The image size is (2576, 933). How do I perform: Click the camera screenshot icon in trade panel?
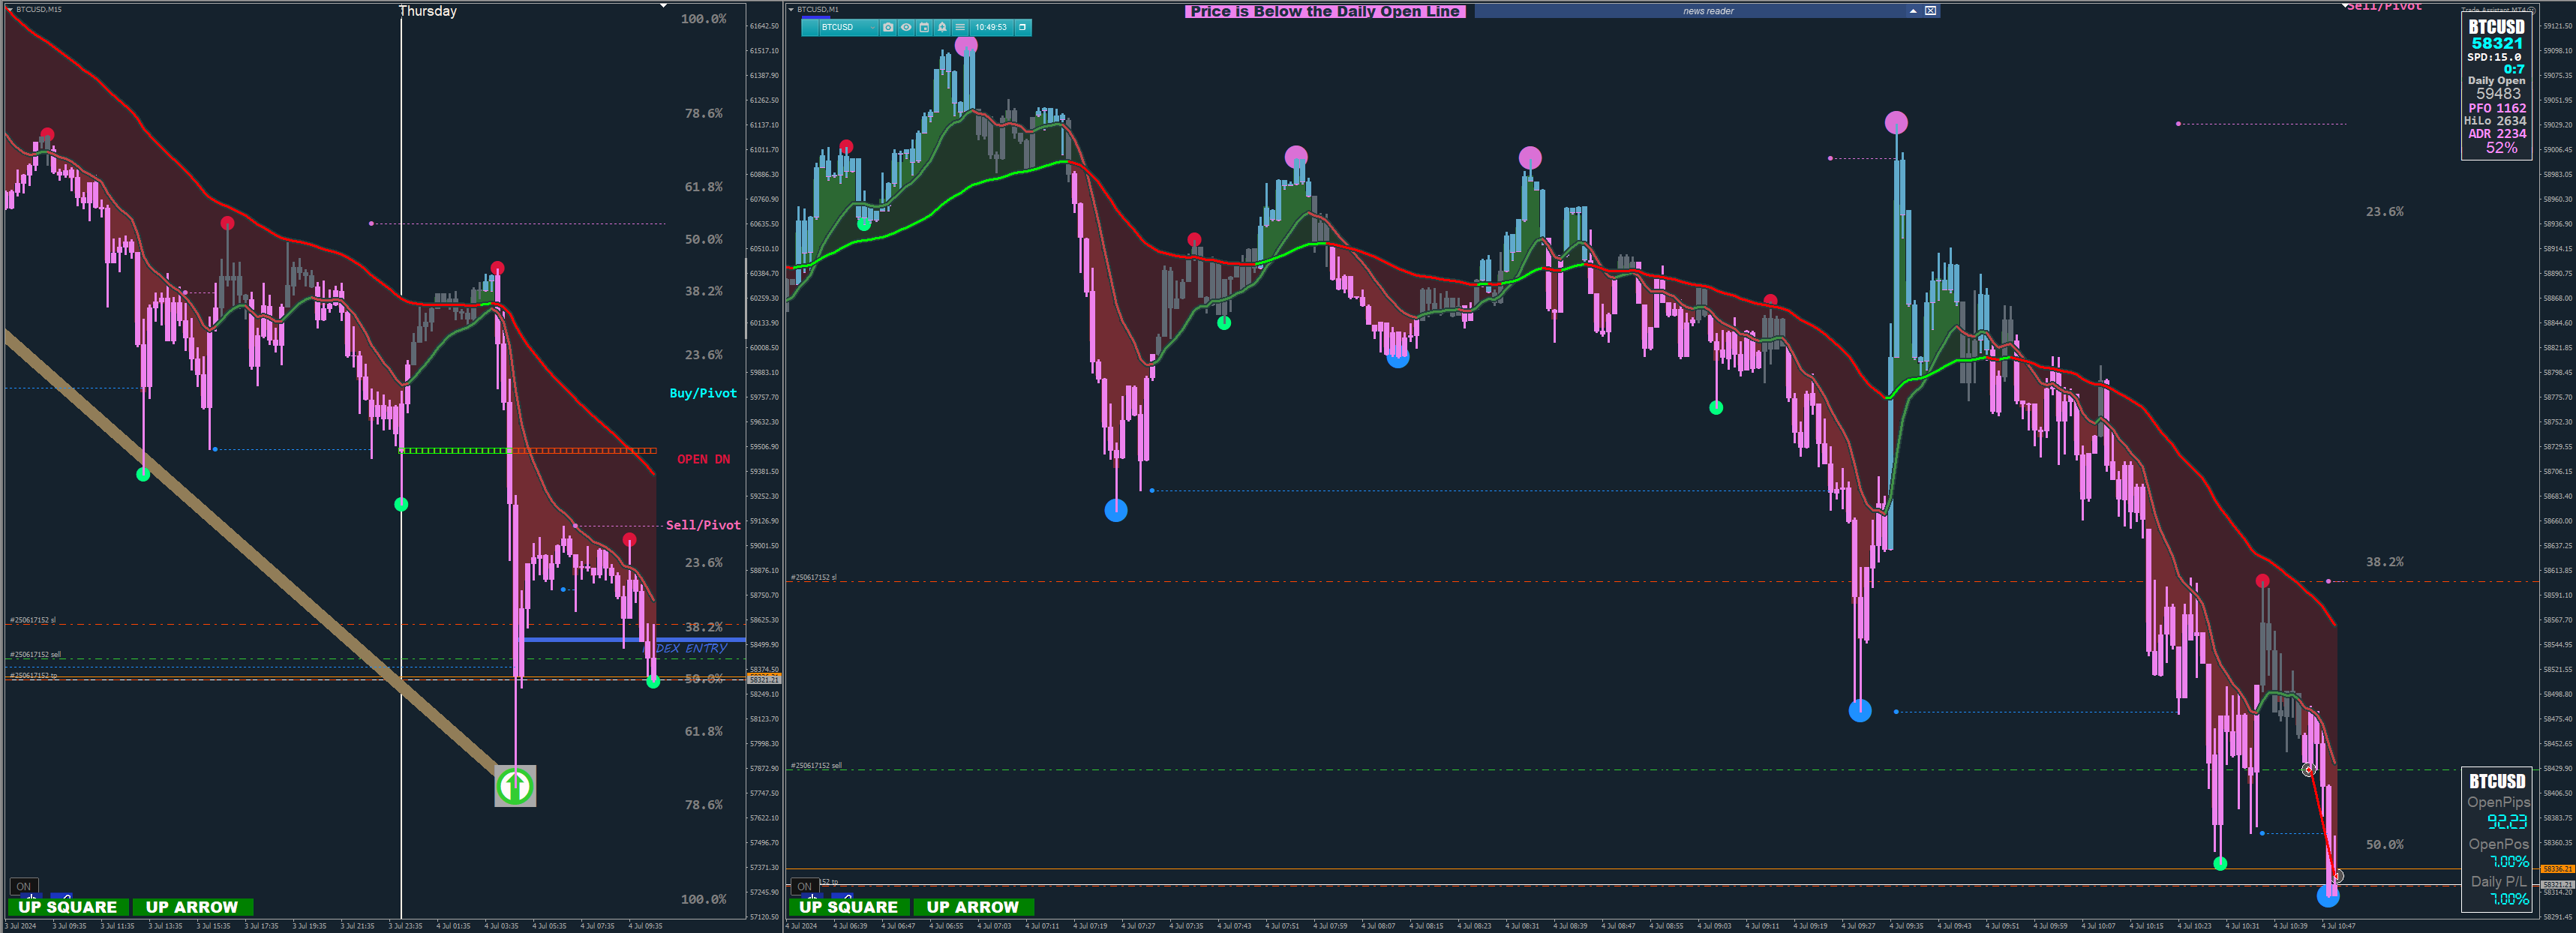(x=887, y=28)
